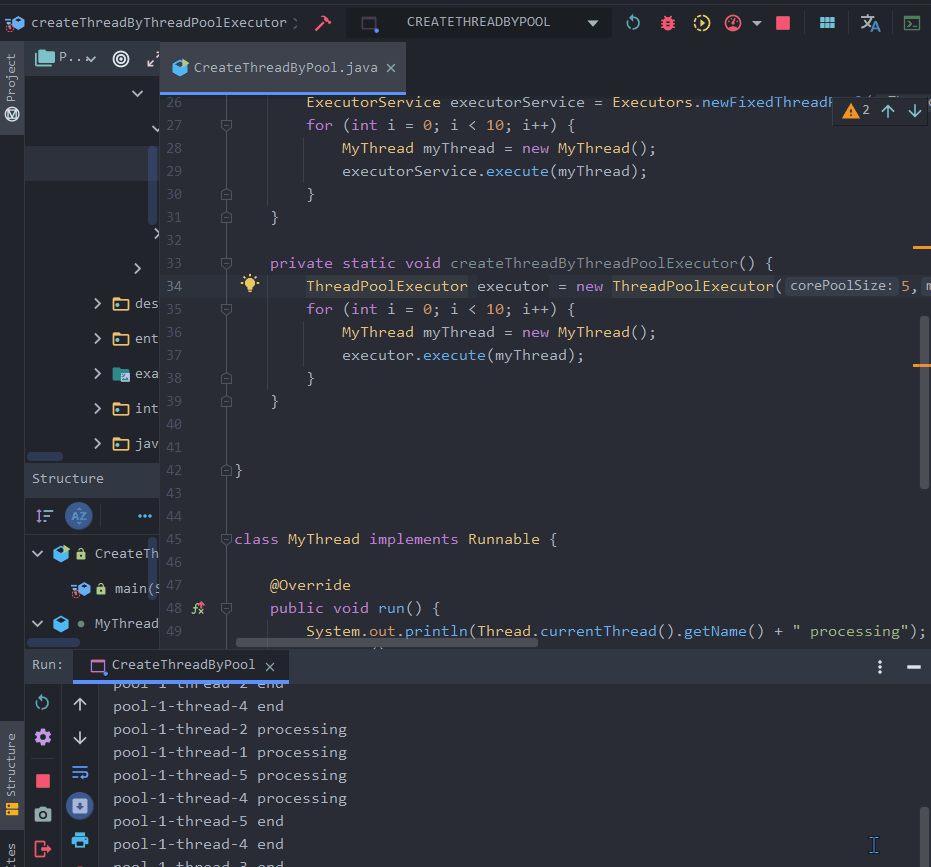Open Run panel options three dots menu
The height and width of the screenshot is (867, 931).
click(880, 667)
